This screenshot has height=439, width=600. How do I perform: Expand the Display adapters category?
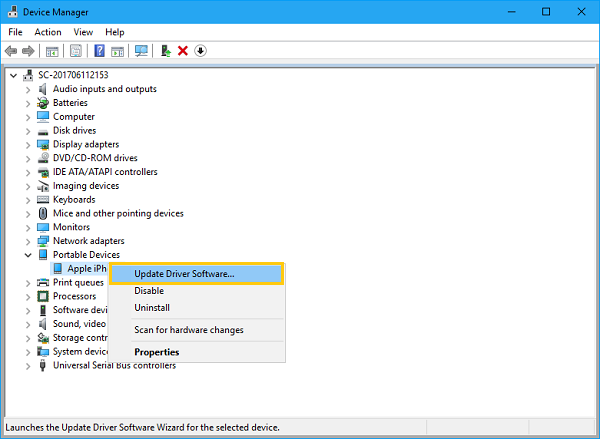click(28, 145)
